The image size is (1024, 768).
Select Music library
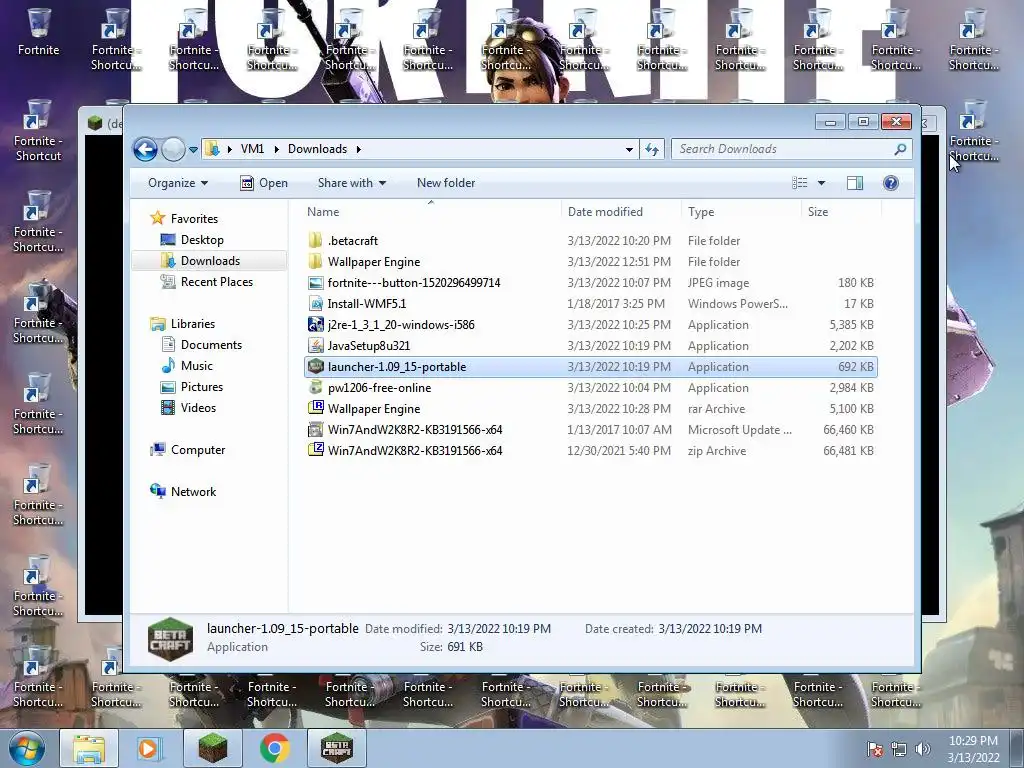(x=197, y=366)
